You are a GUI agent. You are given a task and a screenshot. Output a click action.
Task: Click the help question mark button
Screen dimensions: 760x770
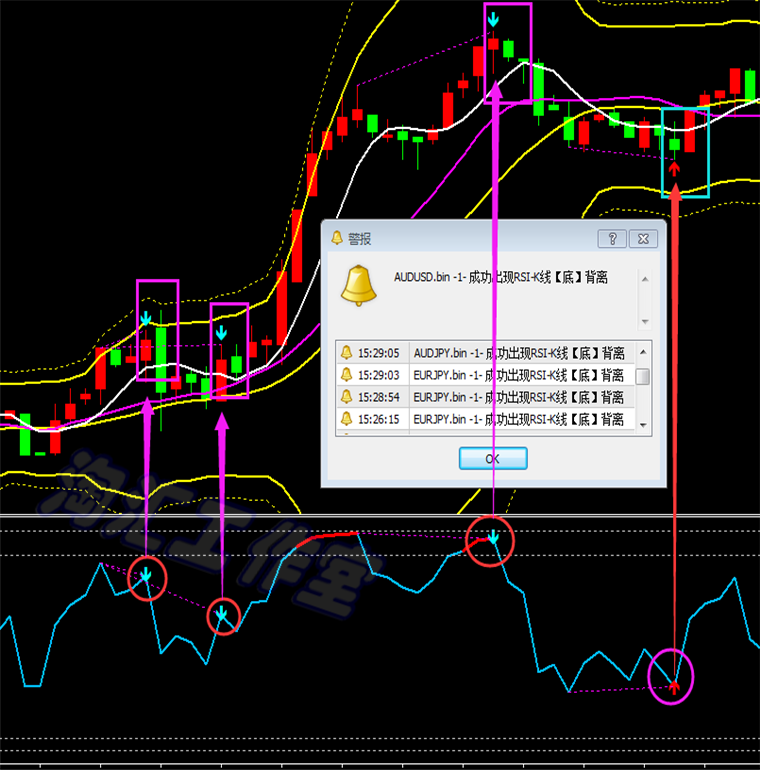click(612, 239)
